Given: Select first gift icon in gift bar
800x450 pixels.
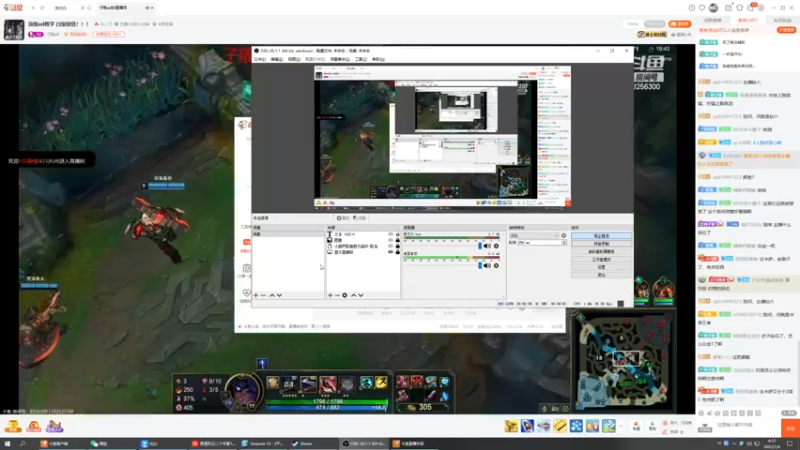Looking at the screenshot, I should [x=511, y=426].
